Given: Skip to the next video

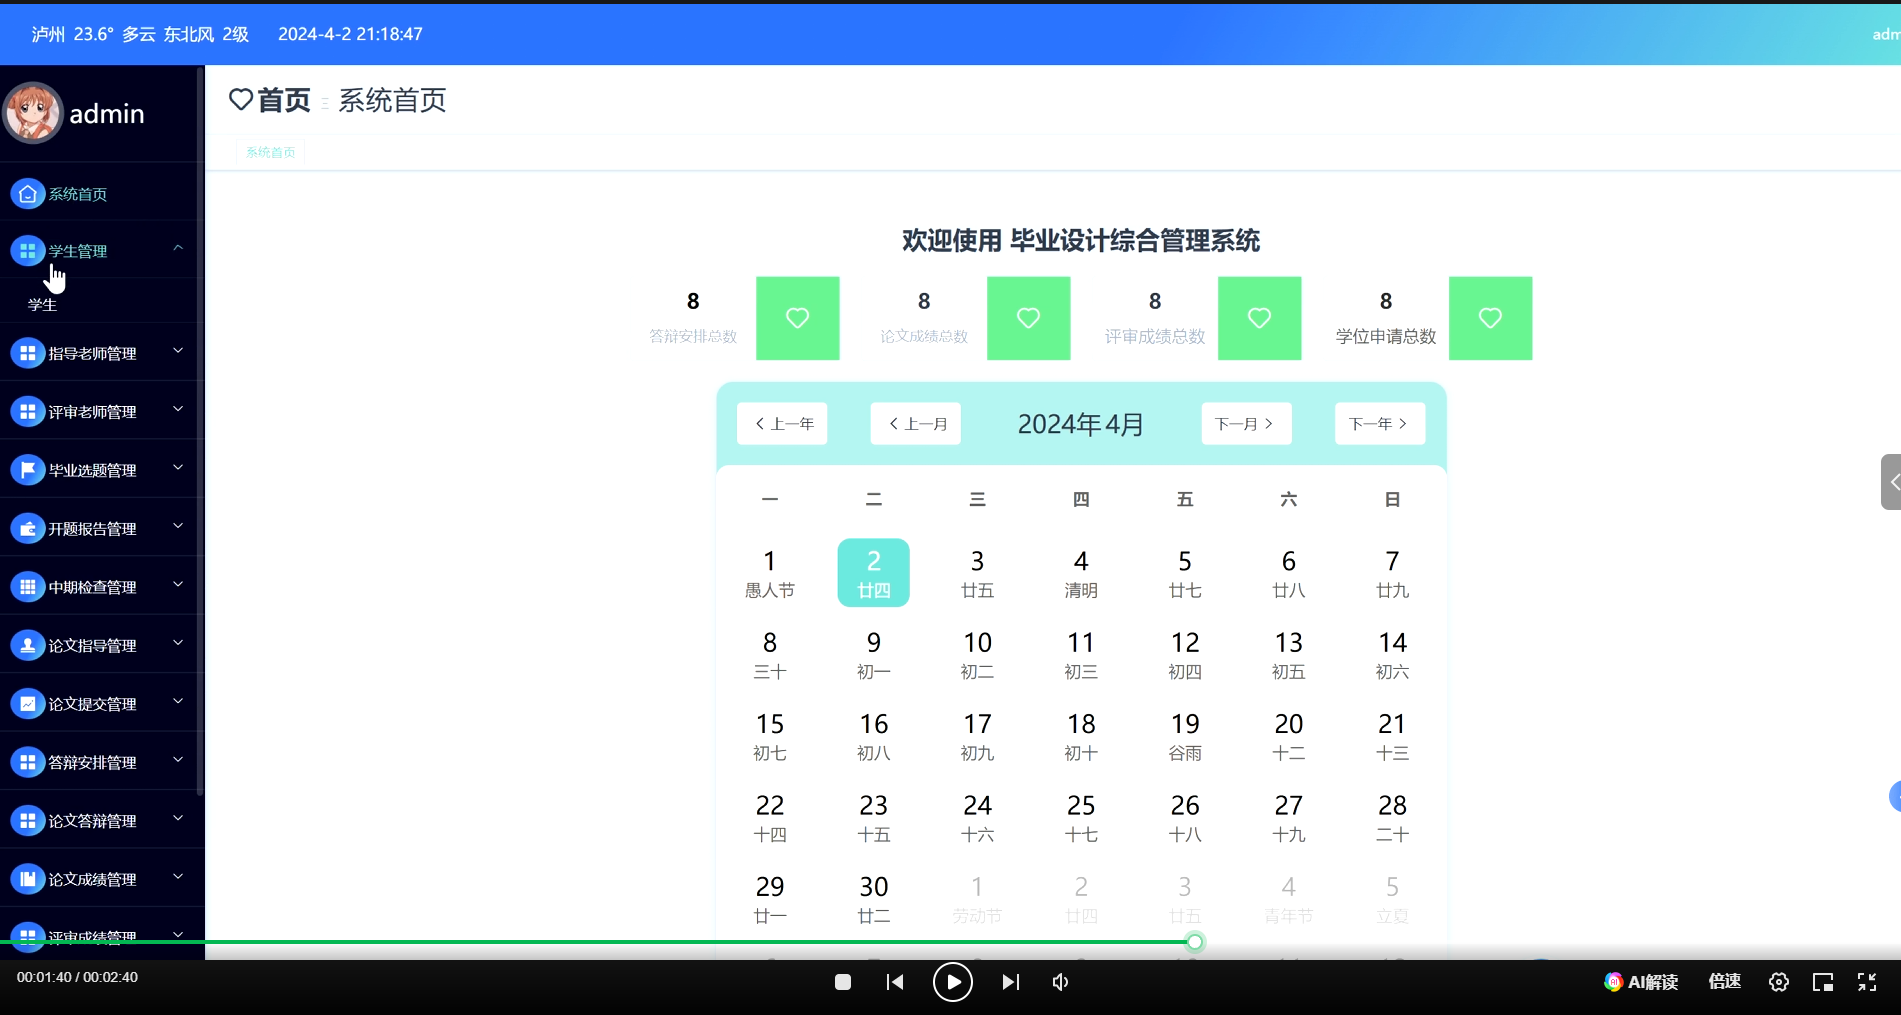Looking at the screenshot, I should pyautogui.click(x=1011, y=982).
